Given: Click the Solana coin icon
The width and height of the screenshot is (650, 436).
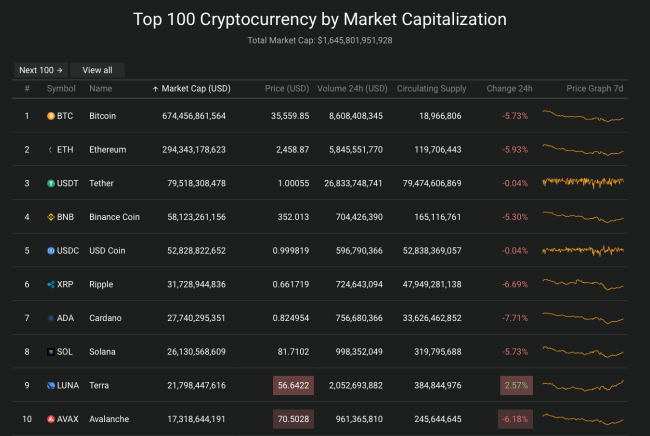Looking at the screenshot, I should coord(51,351).
